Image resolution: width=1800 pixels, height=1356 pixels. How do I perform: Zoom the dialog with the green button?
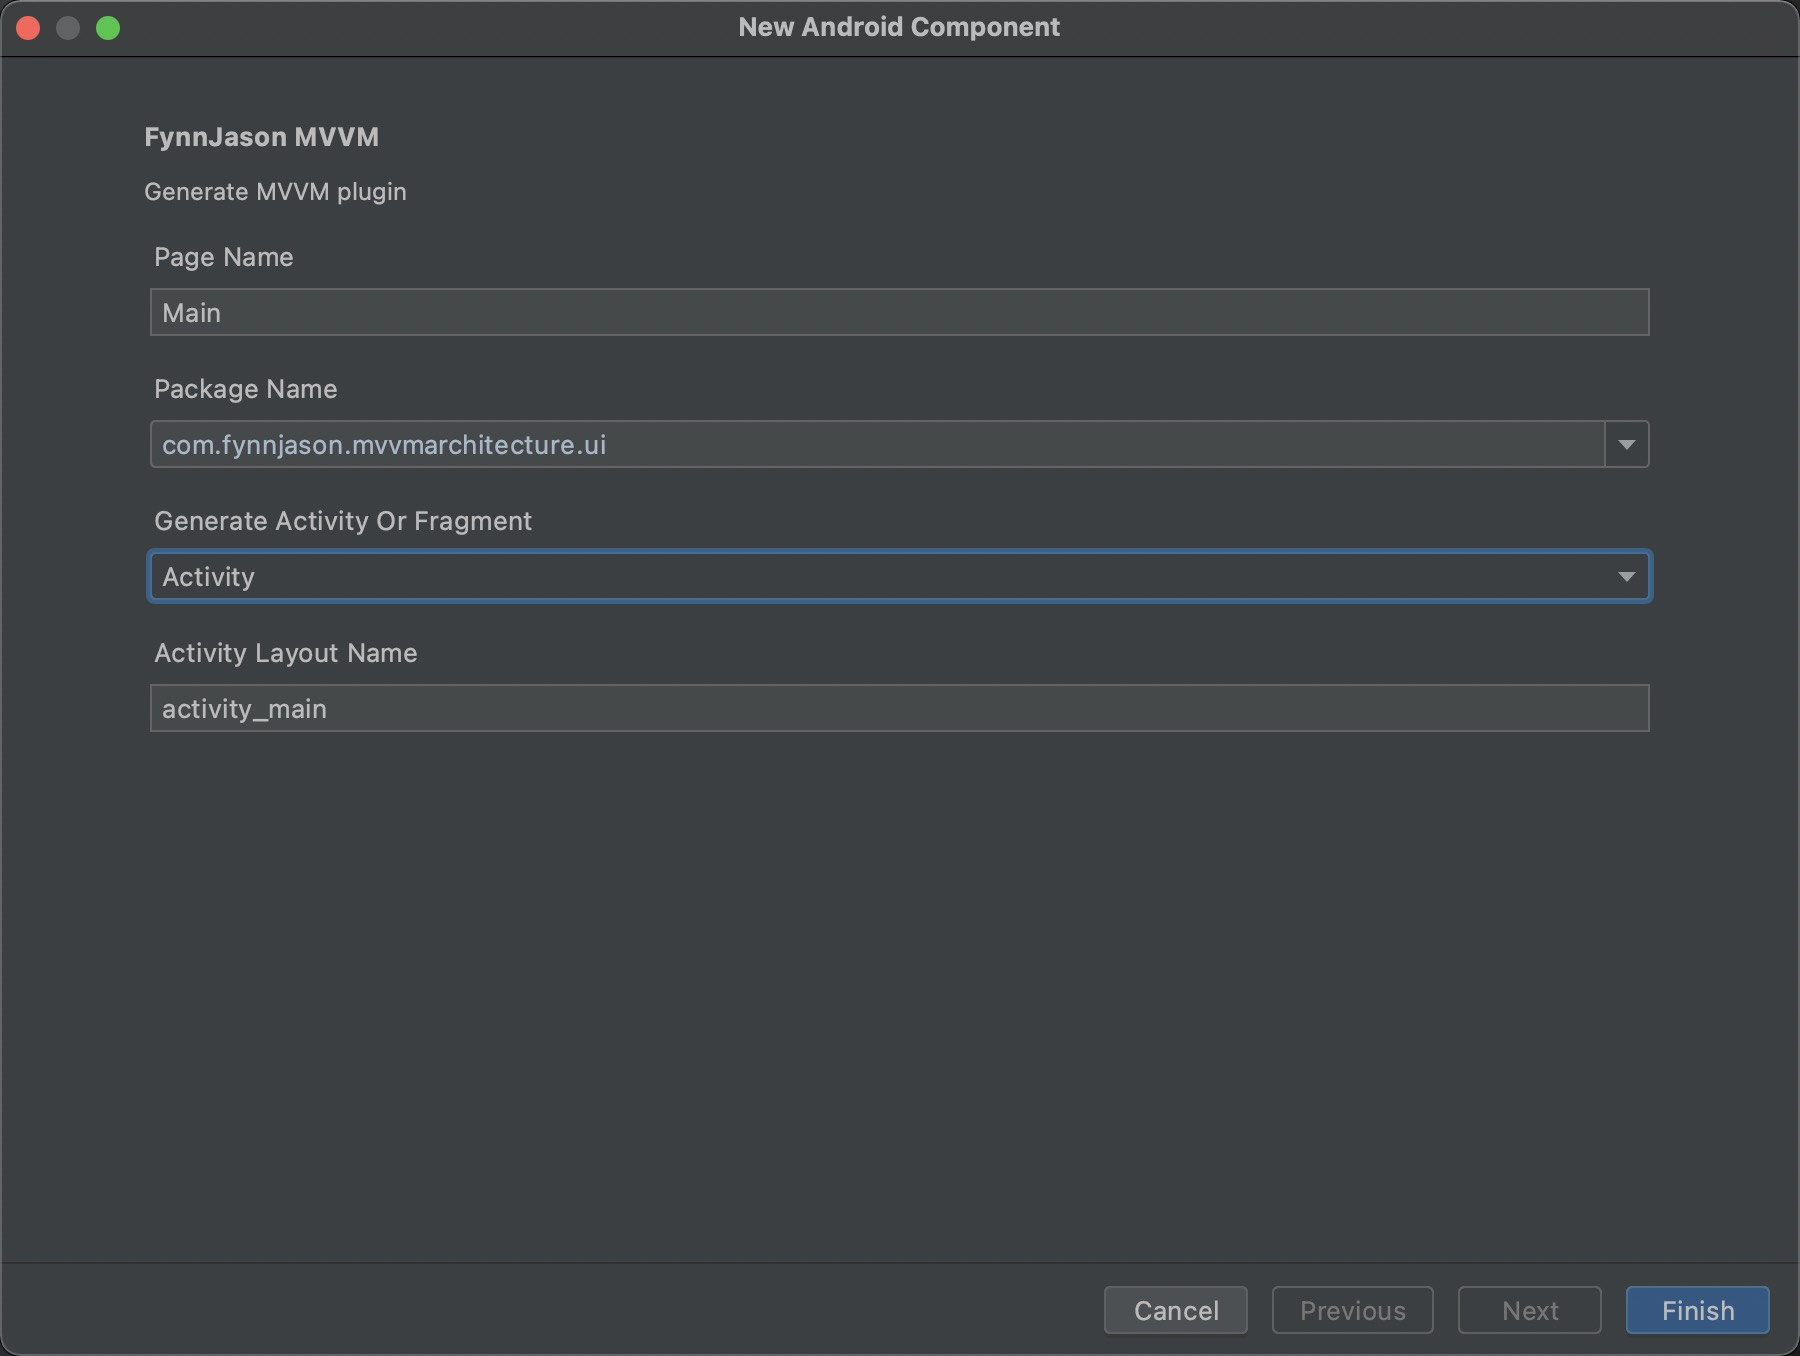click(x=110, y=27)
